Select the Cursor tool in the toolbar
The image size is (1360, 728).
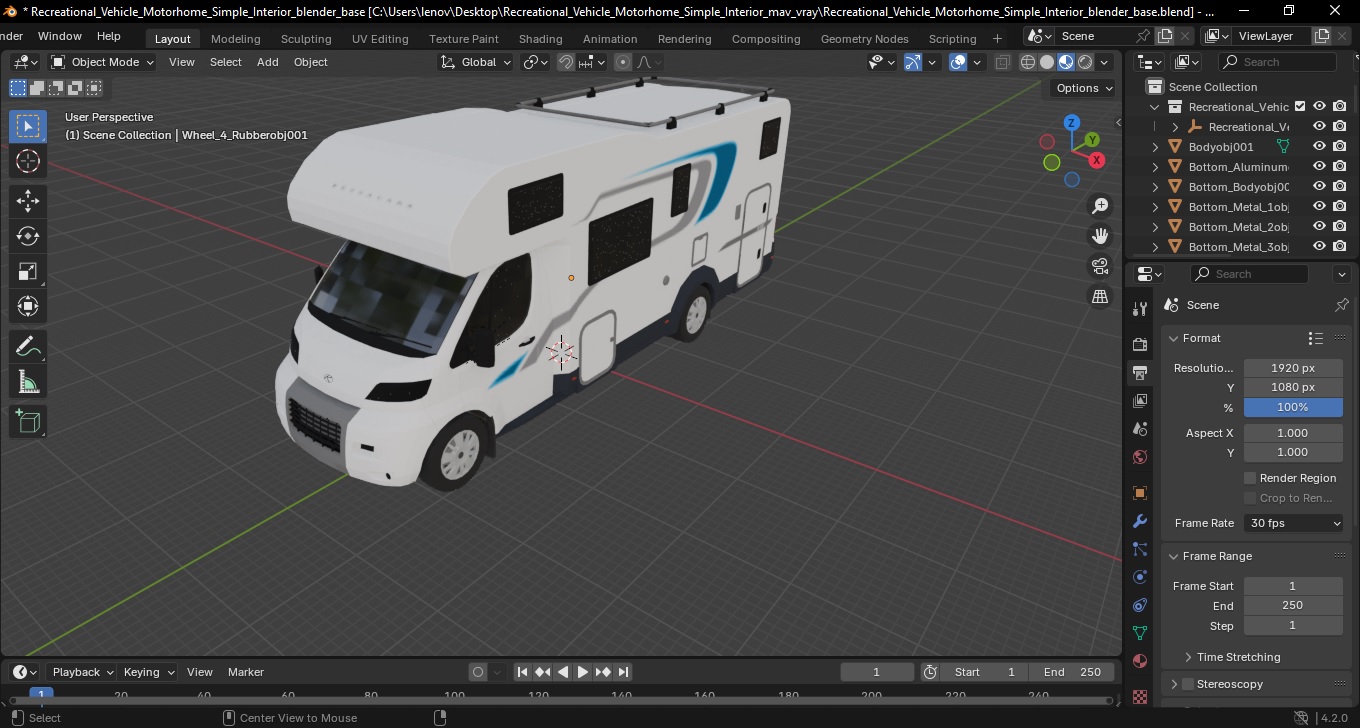point(28,161)
